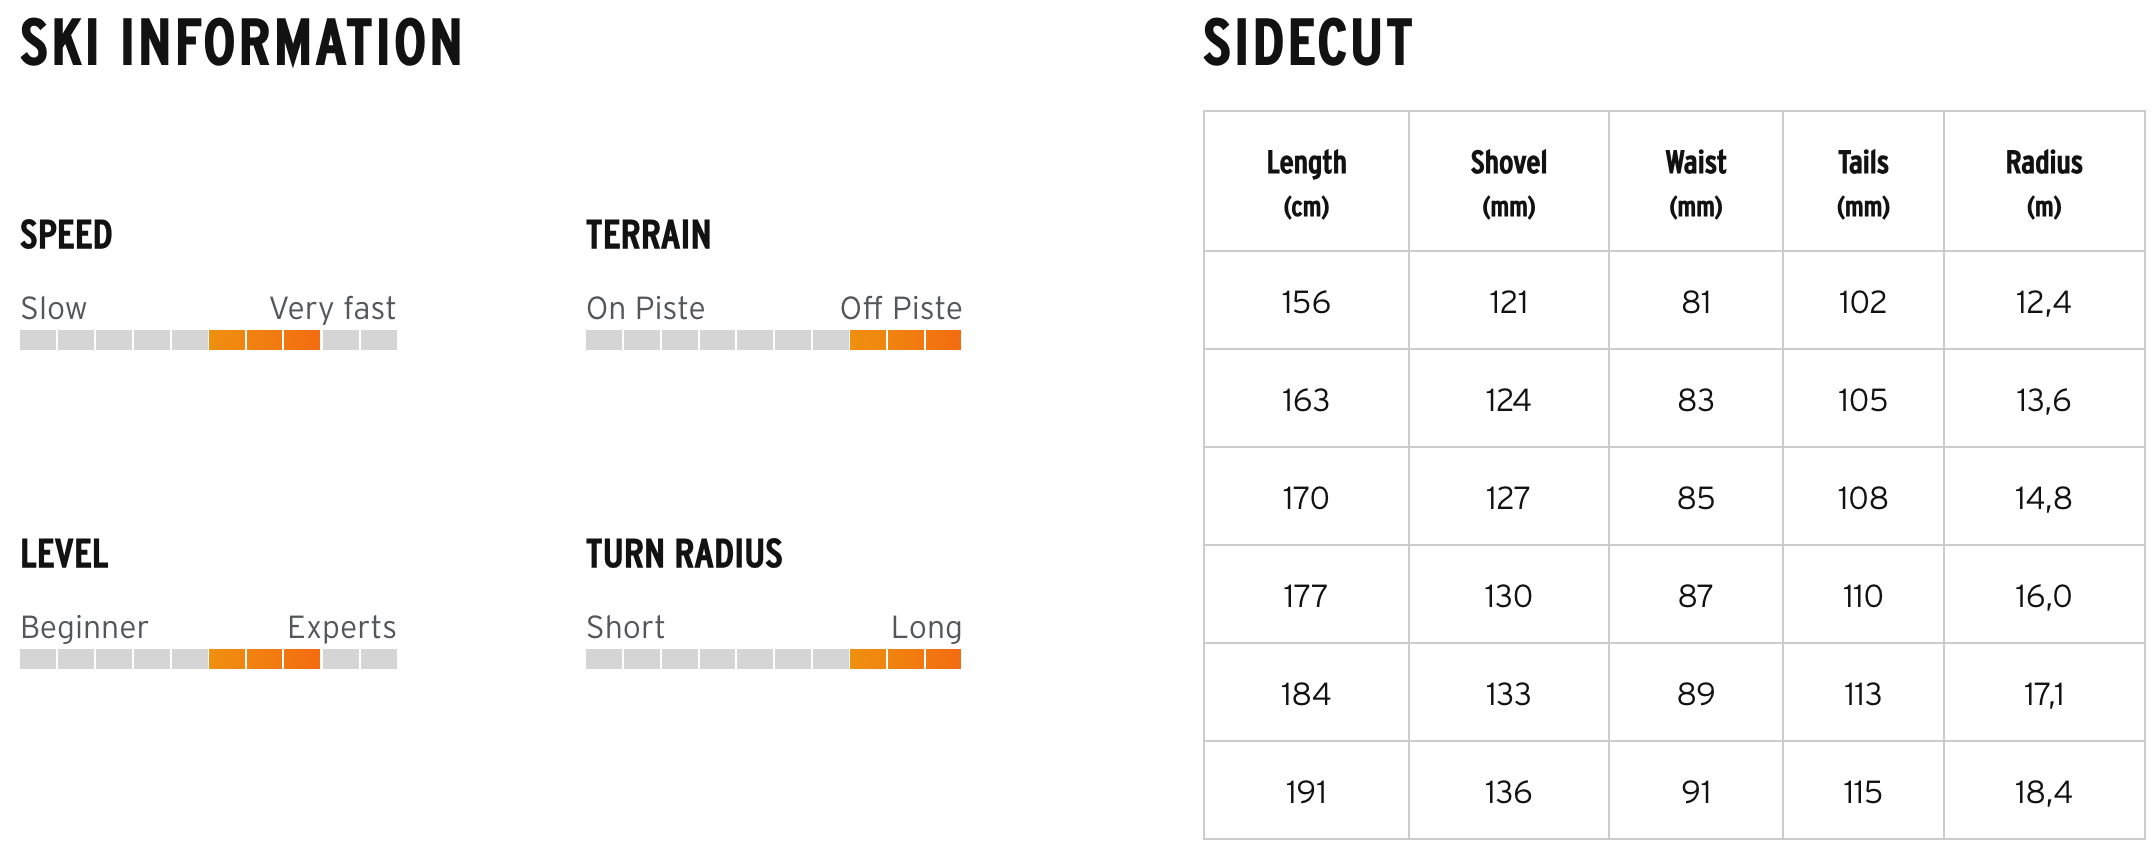Click the Tails (mm) column header
This screenshot has height=854, width=2156.
[1862, 182]
